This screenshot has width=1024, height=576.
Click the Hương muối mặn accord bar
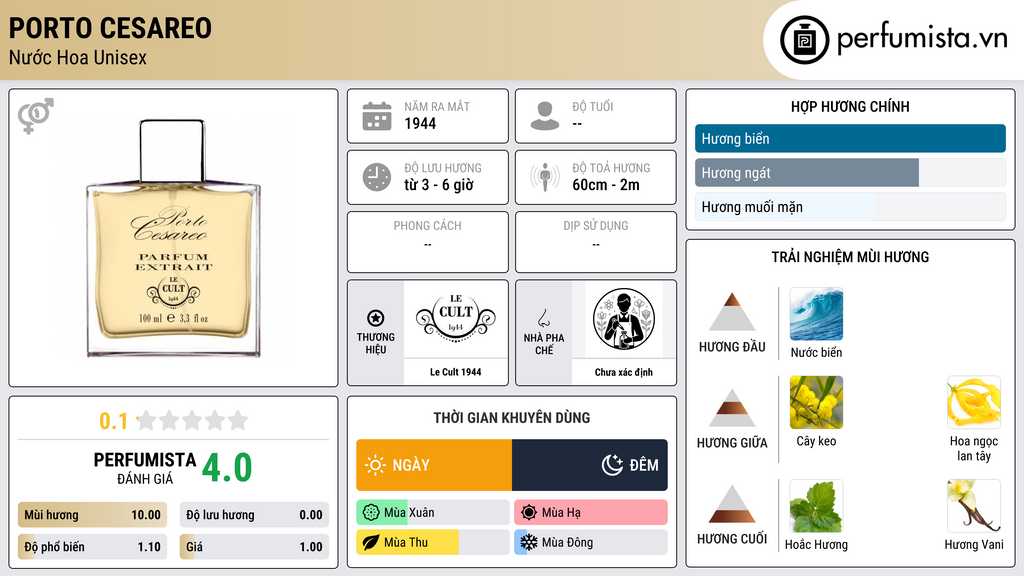click(850, 207)
